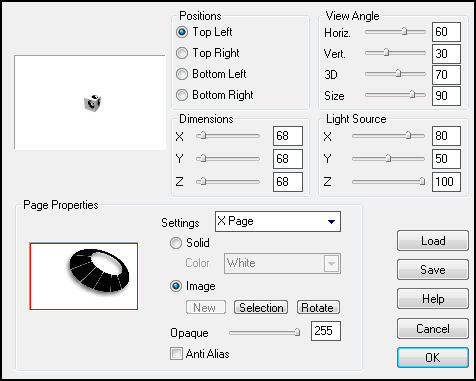Image resolution: width=476 pixels, height=381 pixels.
Task: Enable the Anti Alias checkbox
Action: pyautogui.click(x=176, y=354)
